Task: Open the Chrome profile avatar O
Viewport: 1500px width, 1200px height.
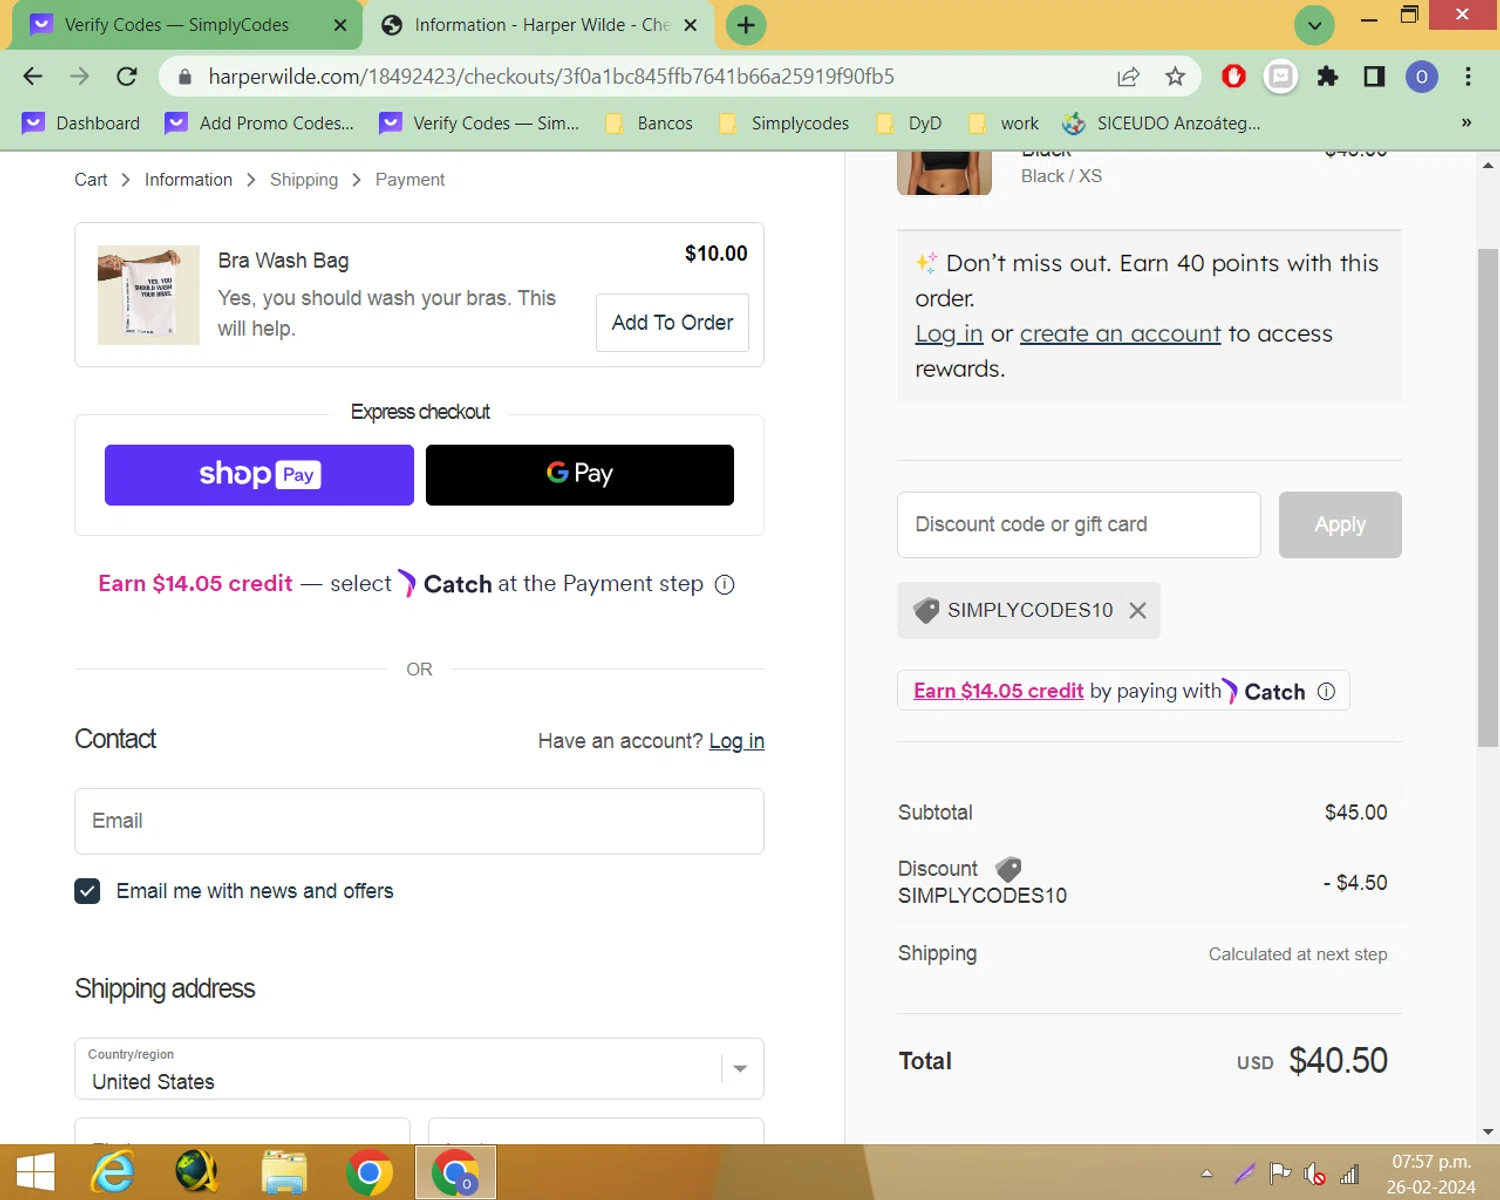Action: pyautogui.click(x=1421, y=76)
